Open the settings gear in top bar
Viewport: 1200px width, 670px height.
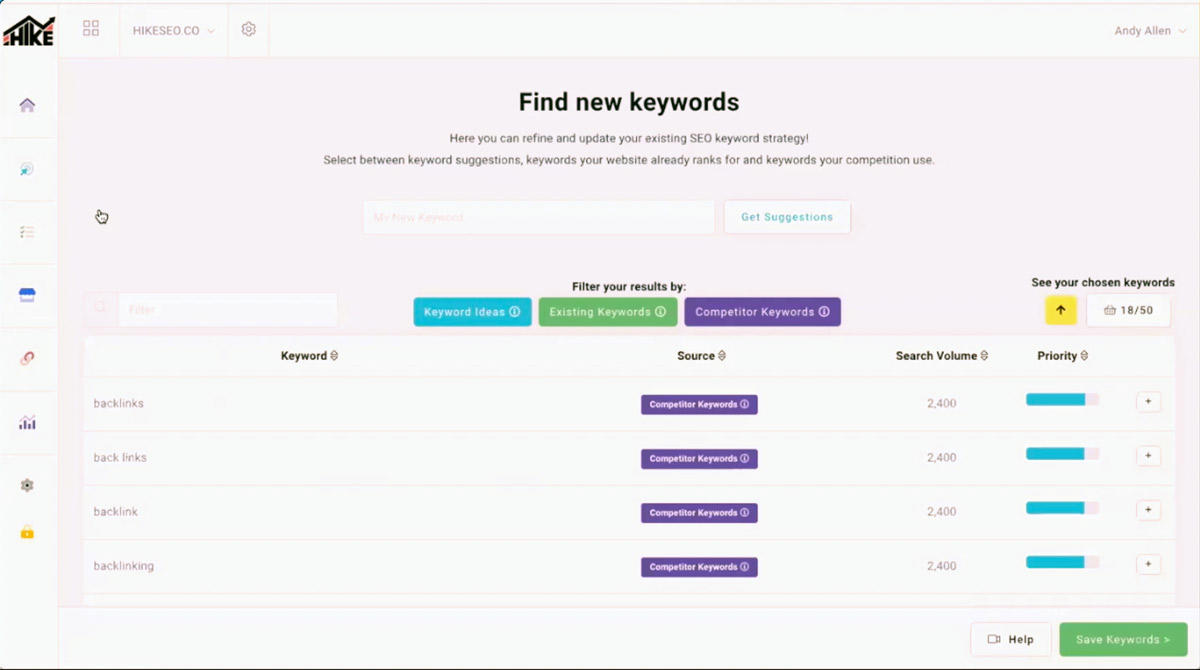pyautogui.click(x=249, y=30)
